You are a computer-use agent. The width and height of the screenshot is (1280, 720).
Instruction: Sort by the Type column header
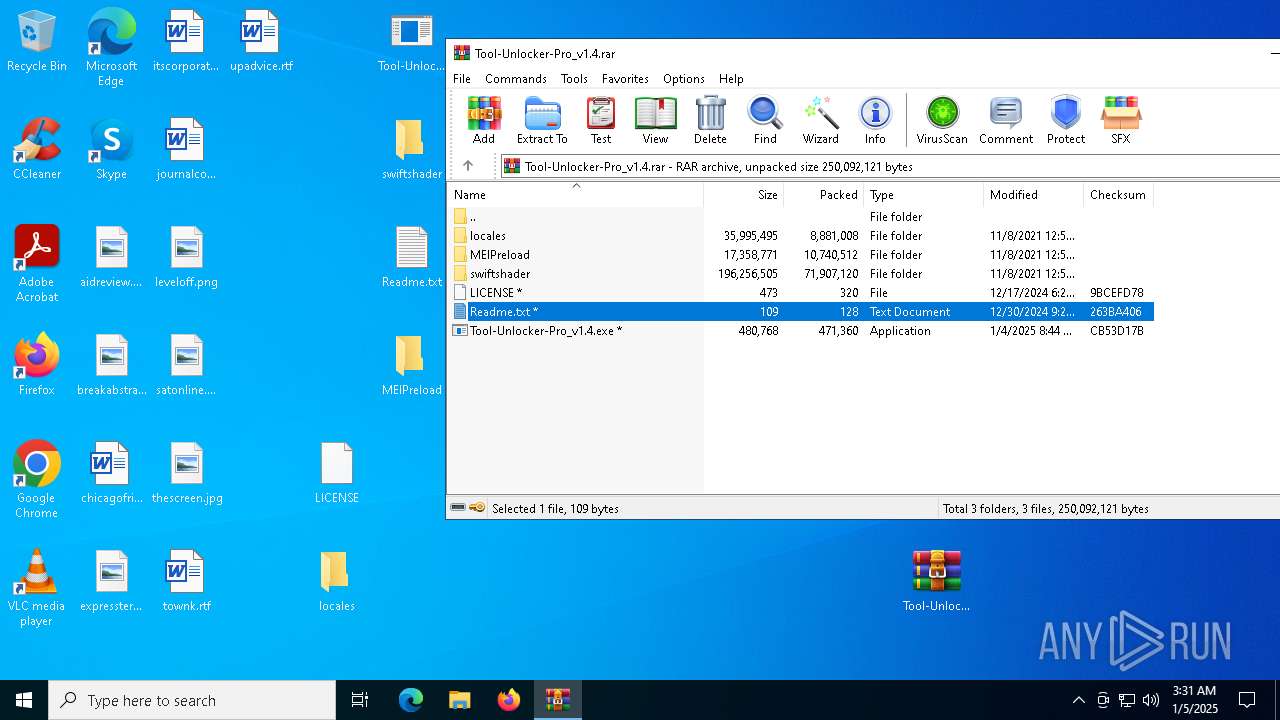coord(923,195)
